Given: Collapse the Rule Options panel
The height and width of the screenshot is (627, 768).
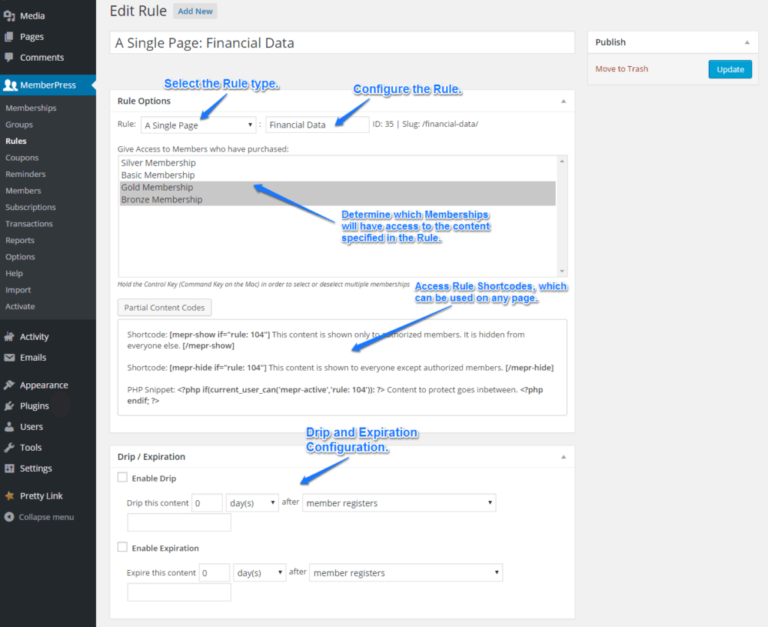Looking at the screenshot, I should pos(563,101).
